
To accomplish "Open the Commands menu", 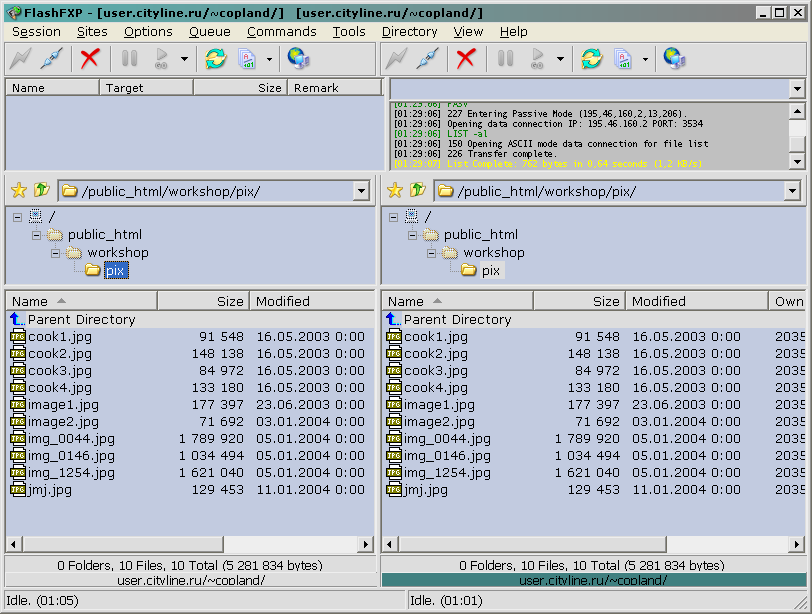I will point(281,31).
